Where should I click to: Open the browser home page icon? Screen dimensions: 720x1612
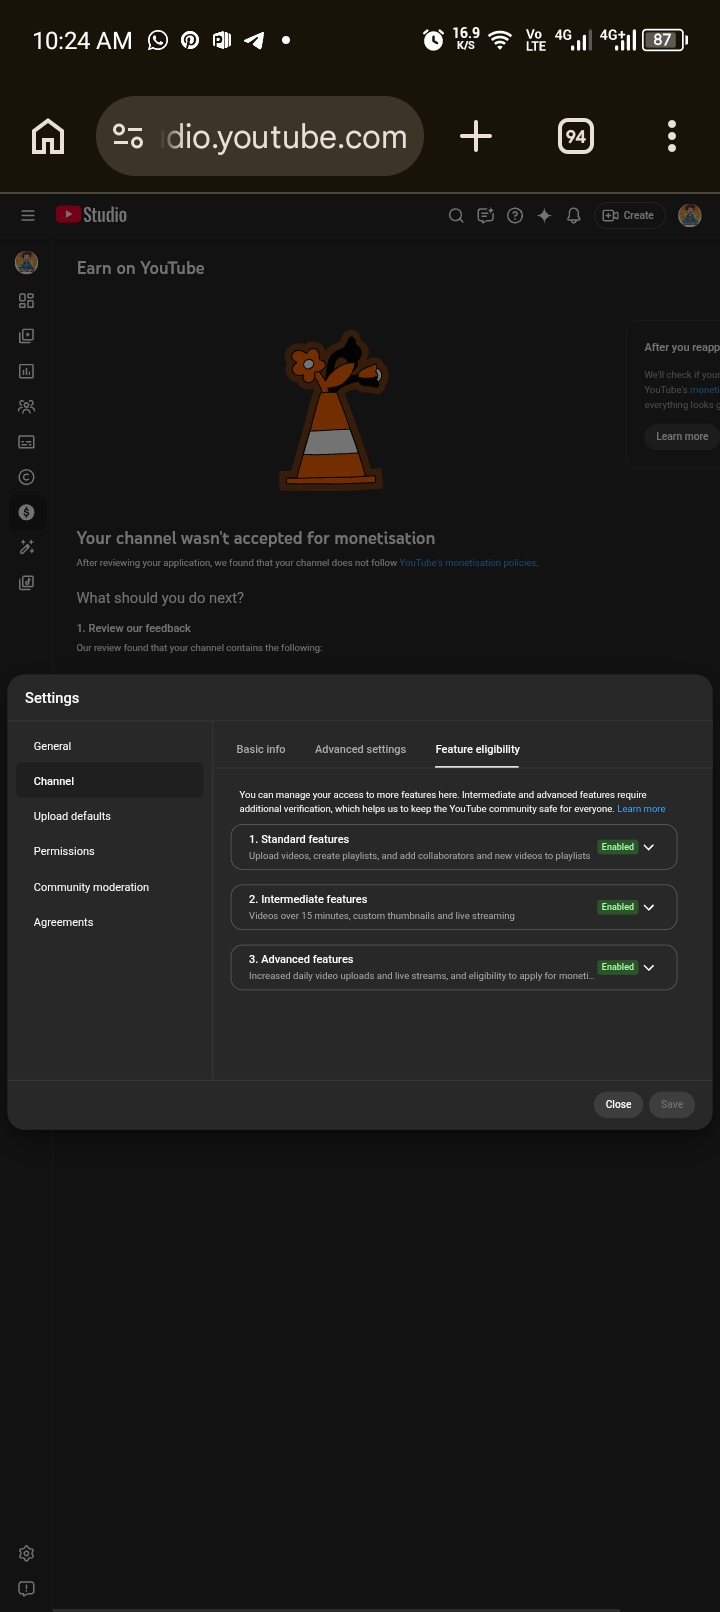click(x=48, y=137)
